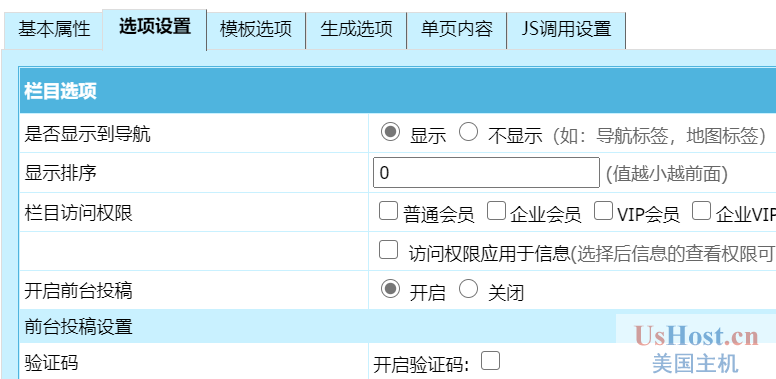Image resolution: width=776 pixels, height=379 pixels.
Task: Select 关闭 radio for 前台投稿
Action: pyautogui.click(x=468, y=289)
